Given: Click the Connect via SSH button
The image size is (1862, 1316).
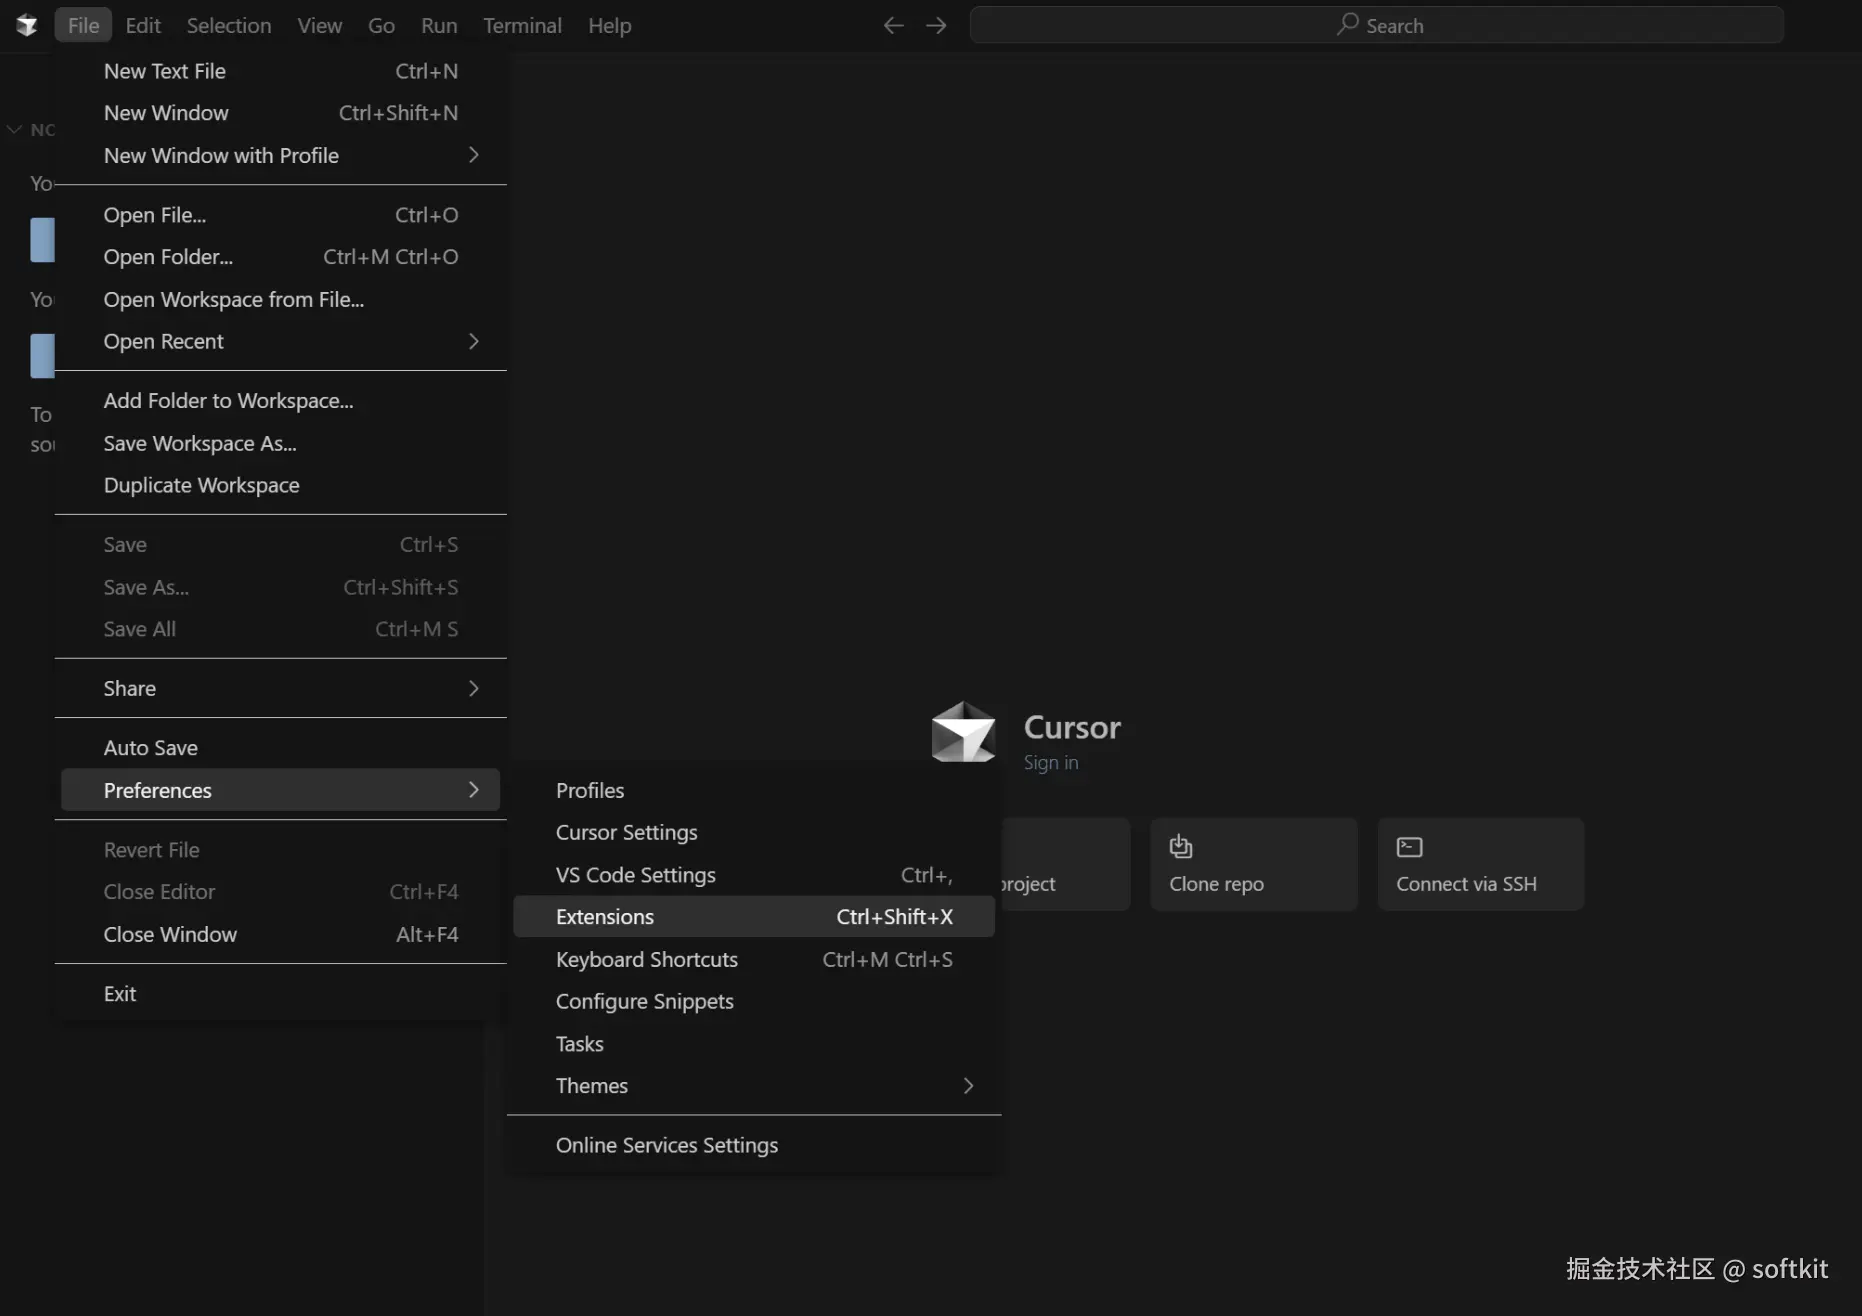Looking at the screenshot, I should click(x=1481, y=864).
